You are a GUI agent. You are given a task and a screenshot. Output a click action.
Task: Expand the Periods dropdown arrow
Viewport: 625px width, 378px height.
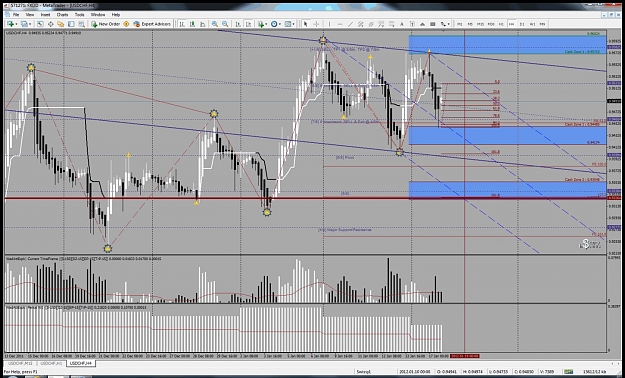pyautogui.click(x=280, y=24)
